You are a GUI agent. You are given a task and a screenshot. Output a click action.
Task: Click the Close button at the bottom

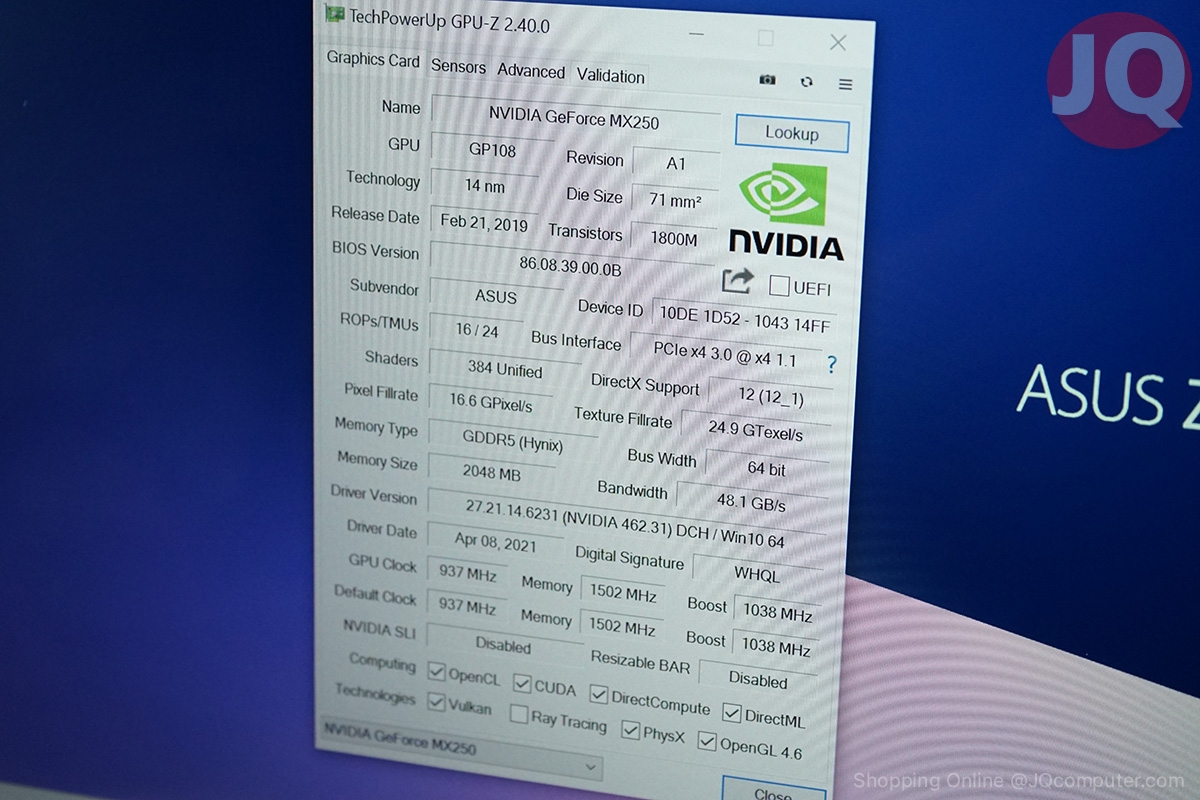point(773,790)
